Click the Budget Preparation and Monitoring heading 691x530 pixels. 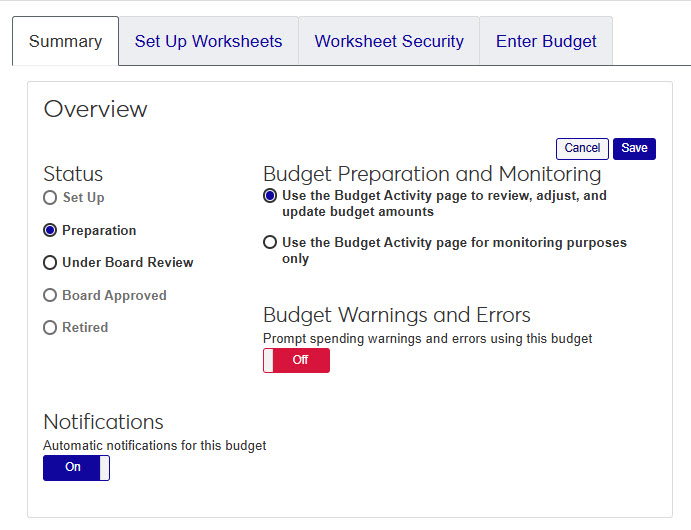pyautogui.click(x=432, y=174)
